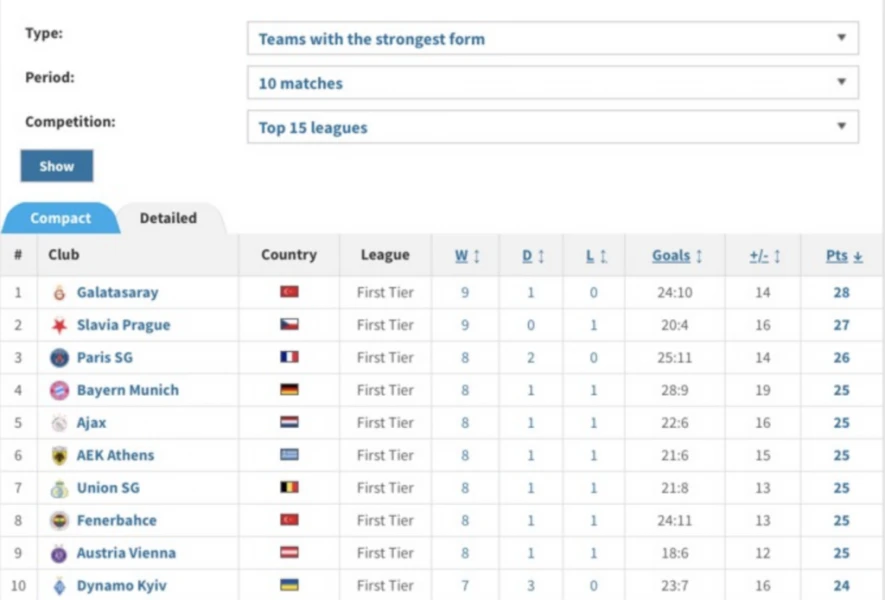Image resolution: width=885 pixels, height=600 pixels.
Task: Open the Competition dropdown for Top 15 leagues
Action: [552, 127]
